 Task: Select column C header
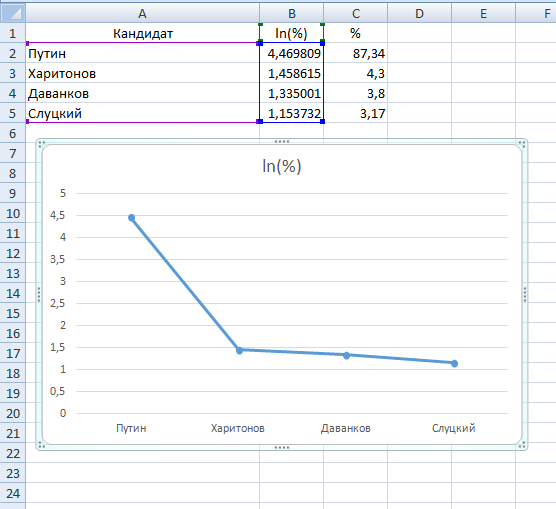tap(356, 13)
